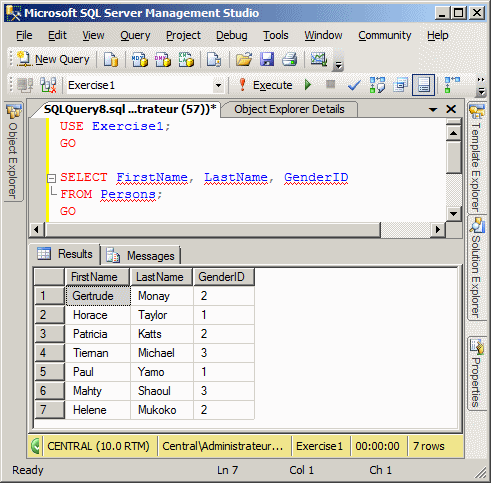Image resolution: width=491 pixels, height=483 pixels.
Task: Open the Edit menu
Action: [57, 35]
